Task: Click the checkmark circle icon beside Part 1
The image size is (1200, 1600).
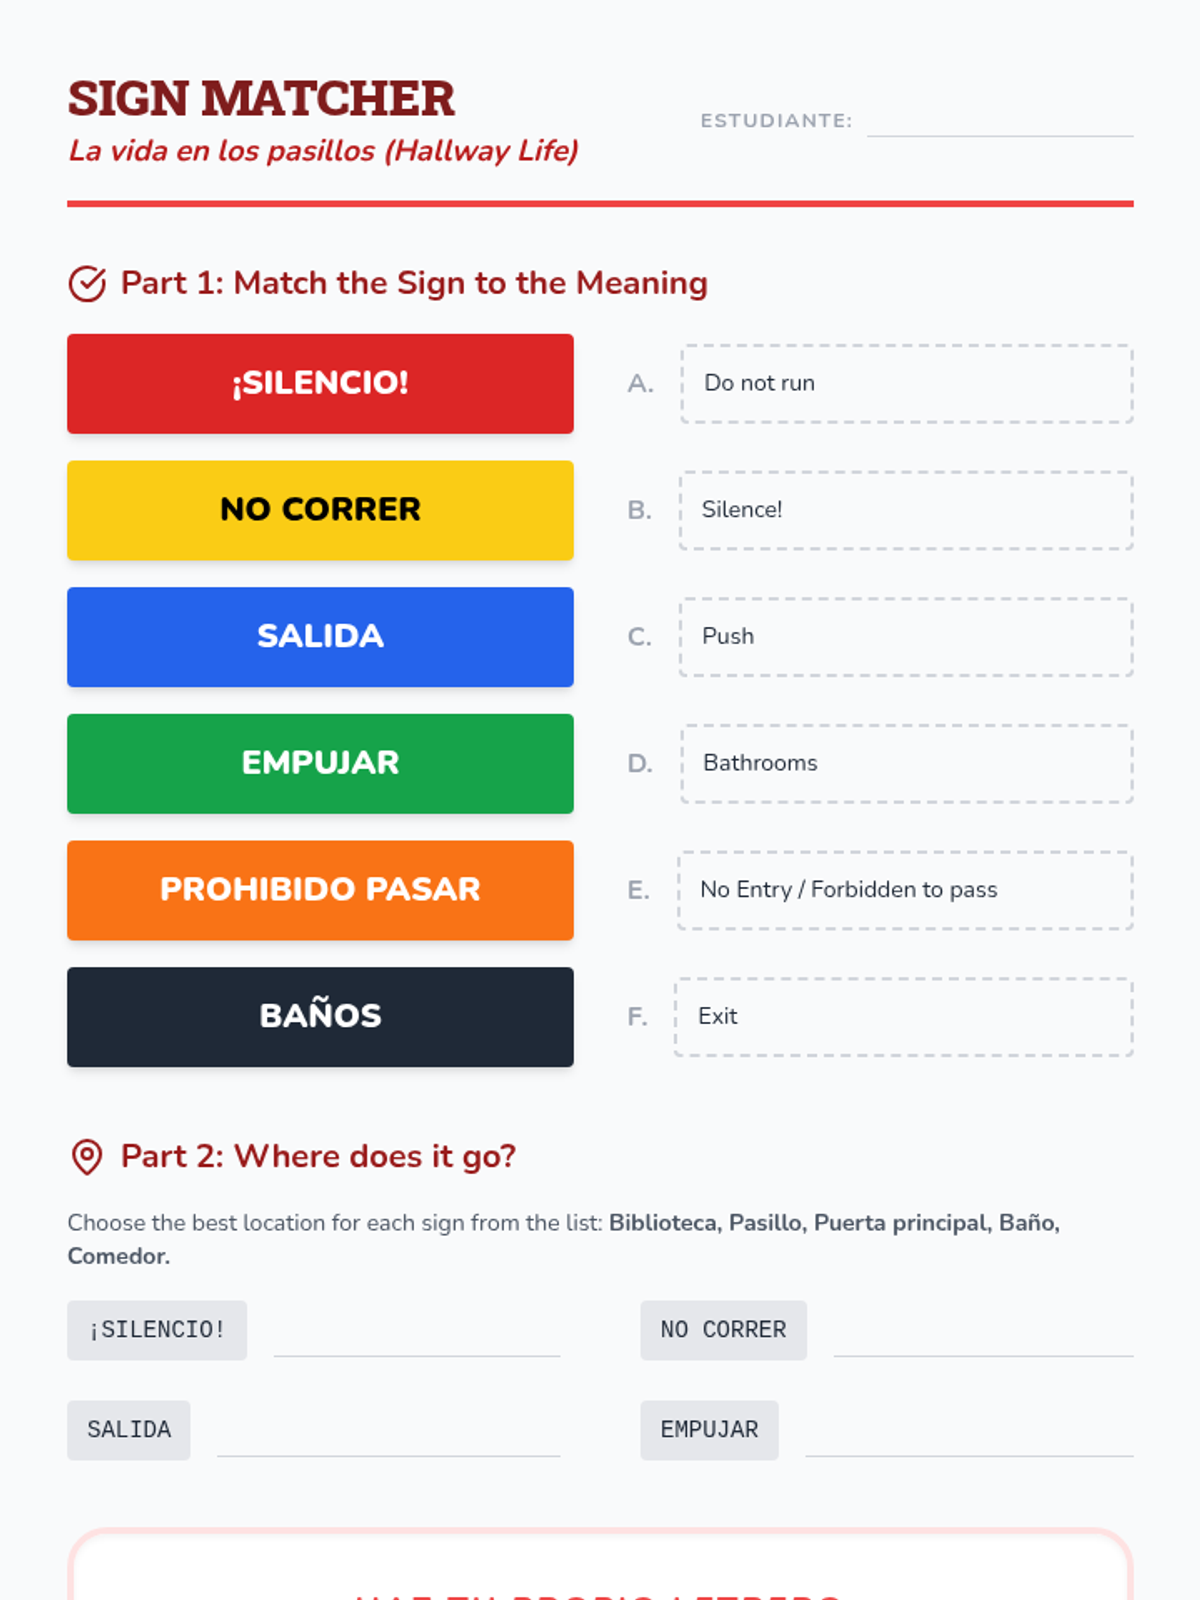Action: [x=87, y=284]
